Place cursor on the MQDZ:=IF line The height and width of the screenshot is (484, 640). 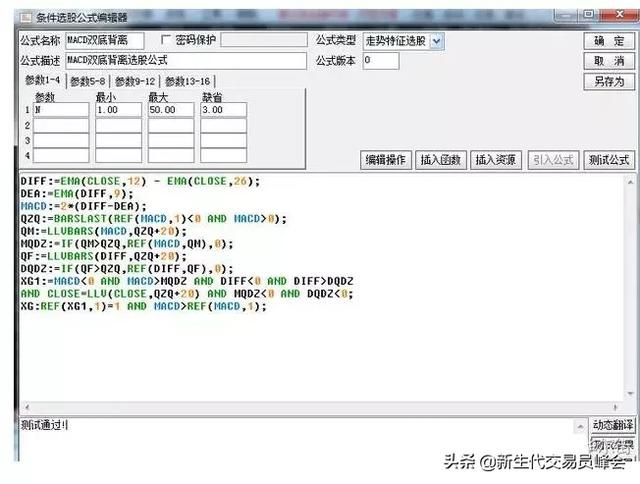pyautogui.click(x=127, y=244)
